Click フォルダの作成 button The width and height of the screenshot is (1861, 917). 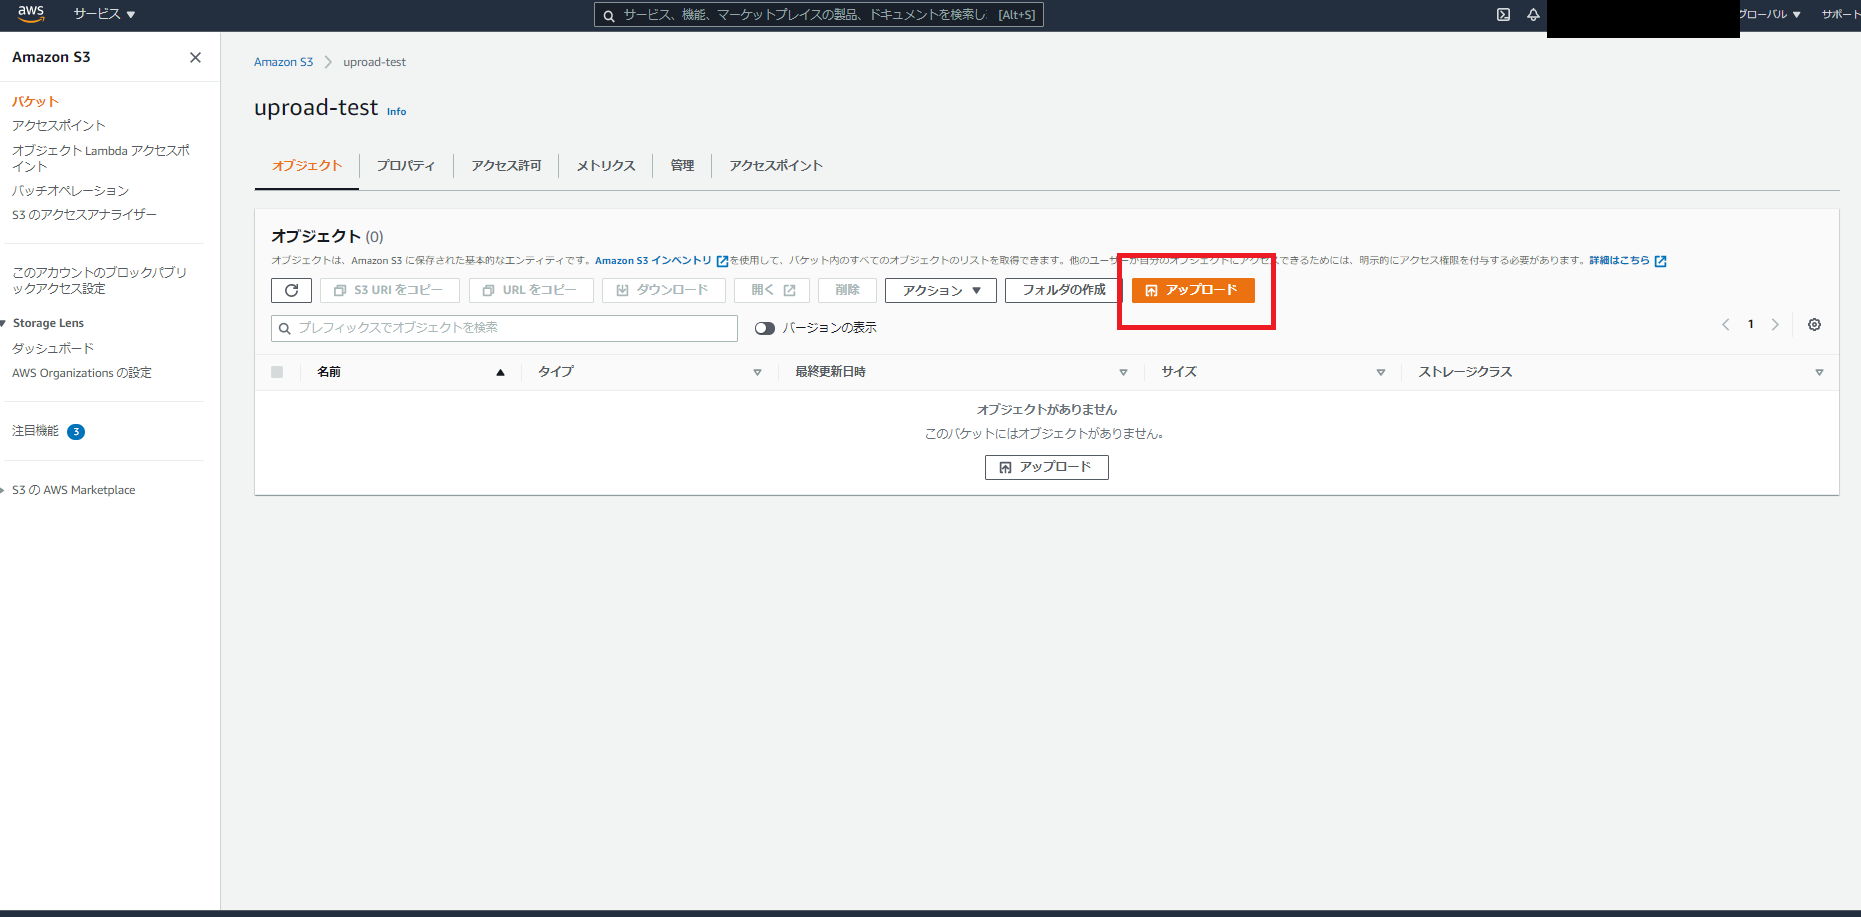(x=1064, y=290)
